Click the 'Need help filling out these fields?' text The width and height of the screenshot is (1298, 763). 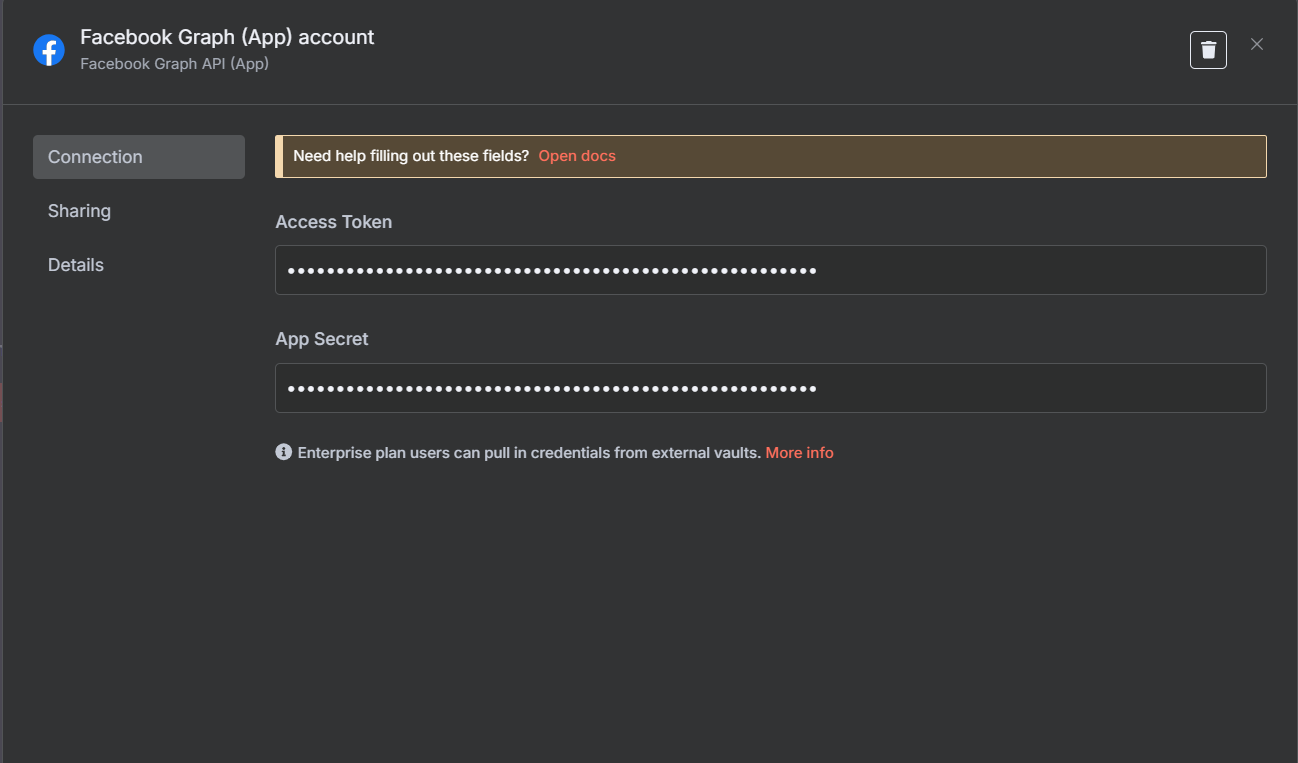point(411,156)
